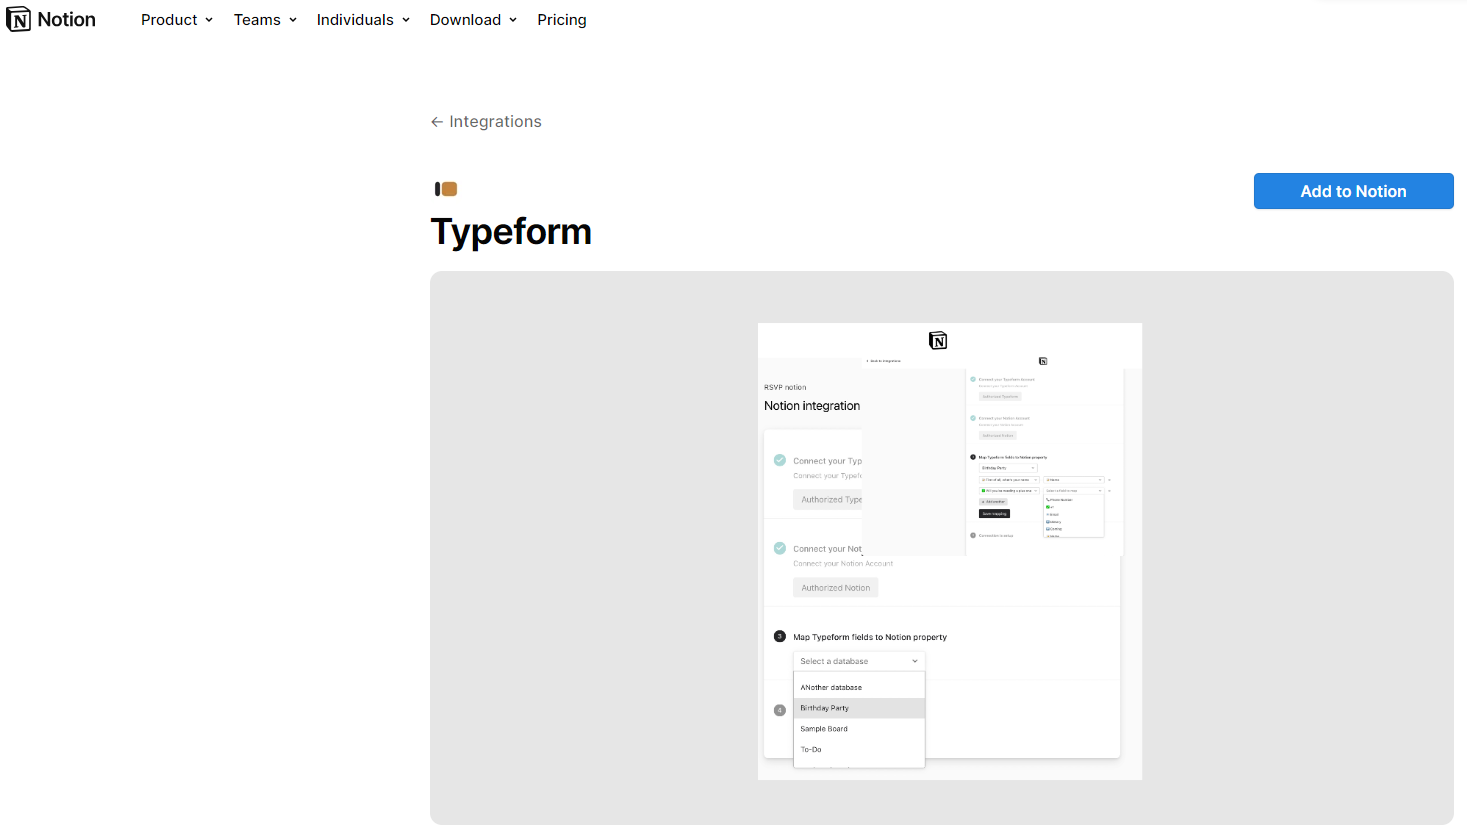Viewport: 1467px width, 831px height.
Task: Click the Notion logo inside the preview
Action: 938,341
